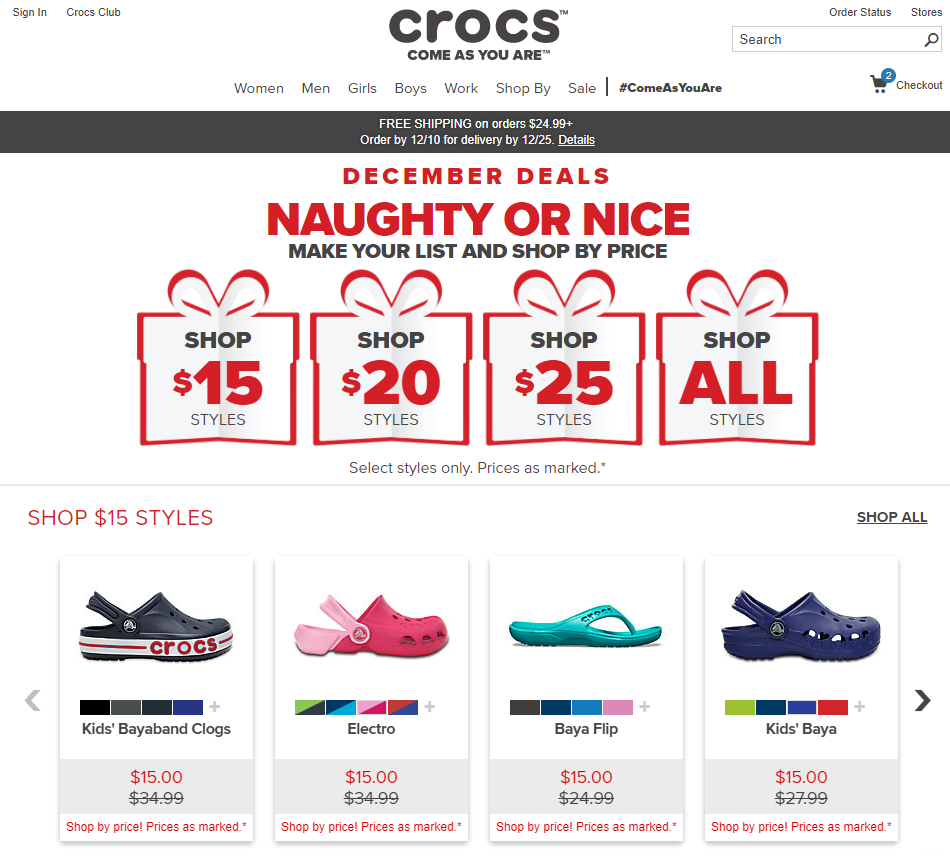Select pink swatch for Baya Flip
The height and width of the screenshot is (856, 950).
pyautogui.click(x=618, y=707)
